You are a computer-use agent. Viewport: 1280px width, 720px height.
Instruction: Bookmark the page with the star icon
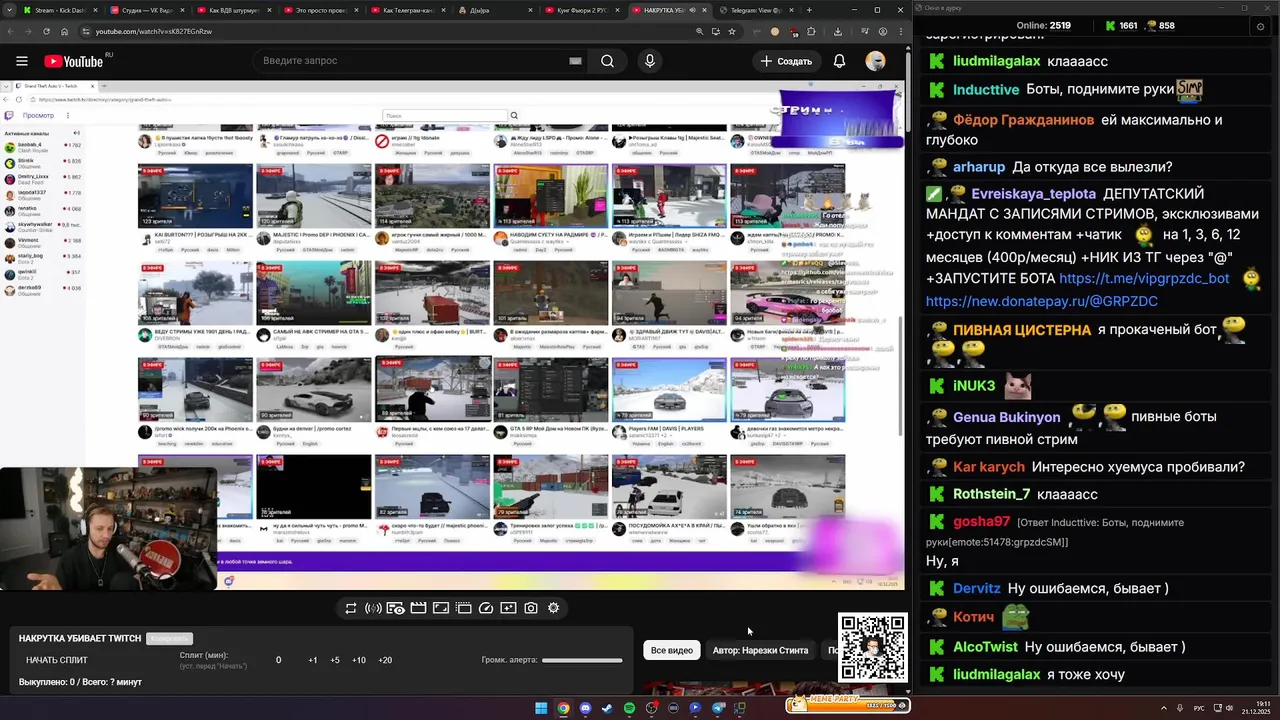(x=732, y=31)
